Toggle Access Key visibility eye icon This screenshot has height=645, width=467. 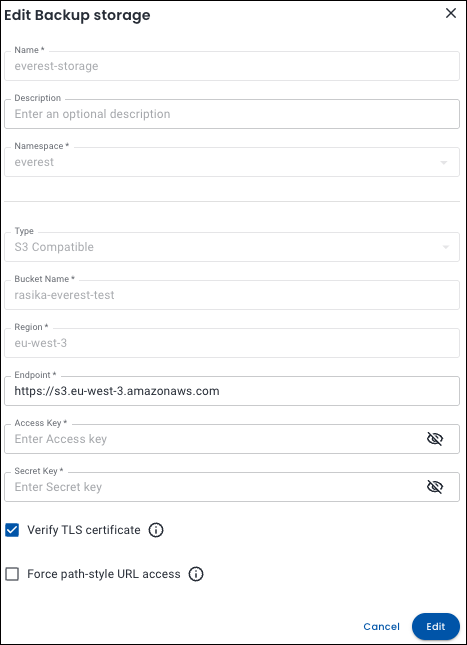click(x=435, y=439)
